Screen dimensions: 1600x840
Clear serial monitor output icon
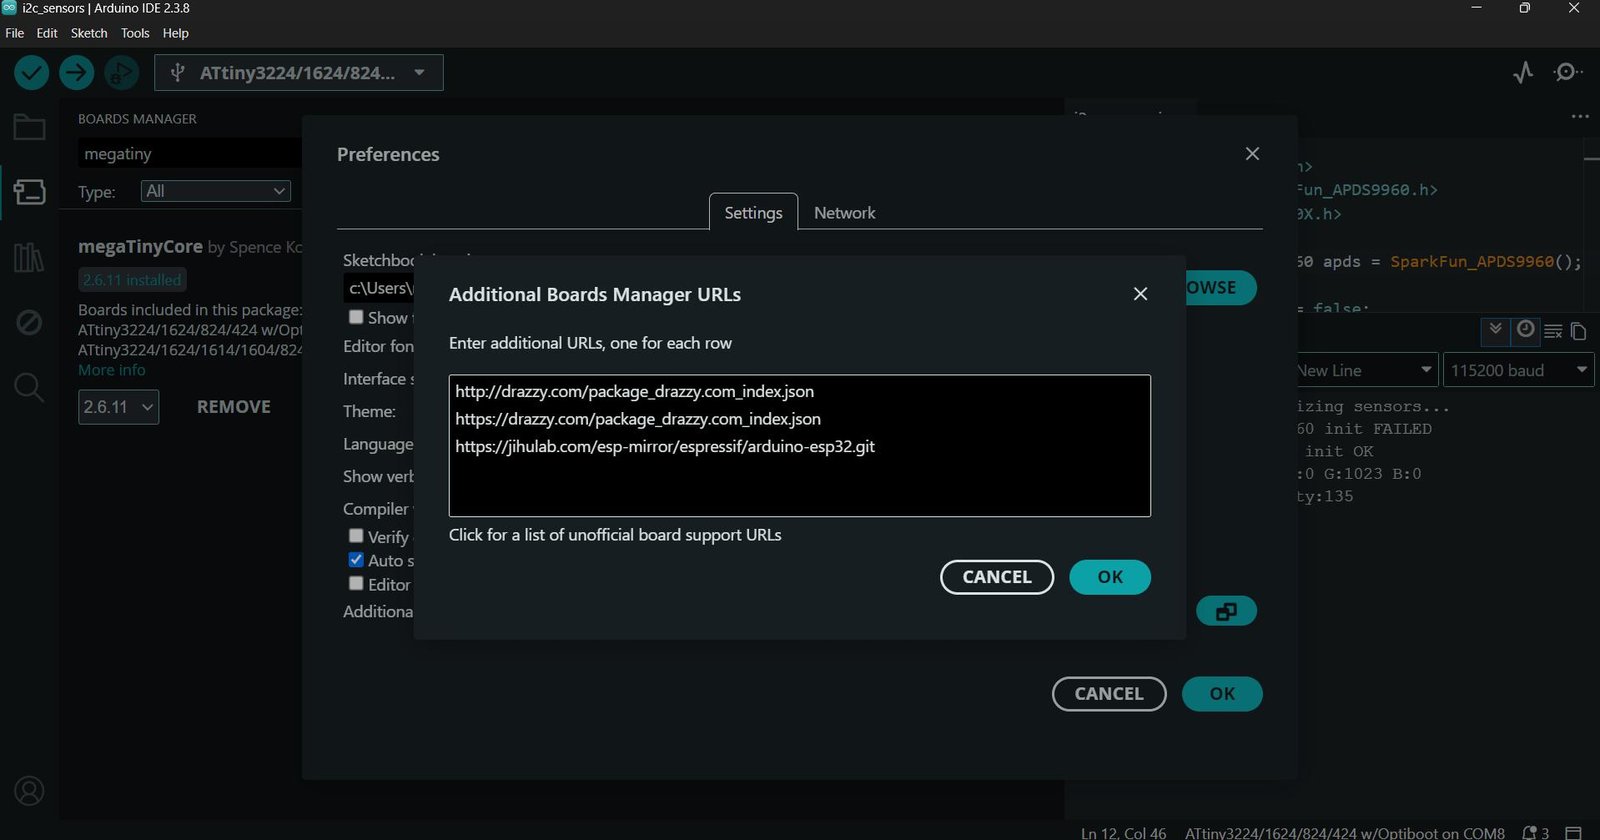[1553, 331]
